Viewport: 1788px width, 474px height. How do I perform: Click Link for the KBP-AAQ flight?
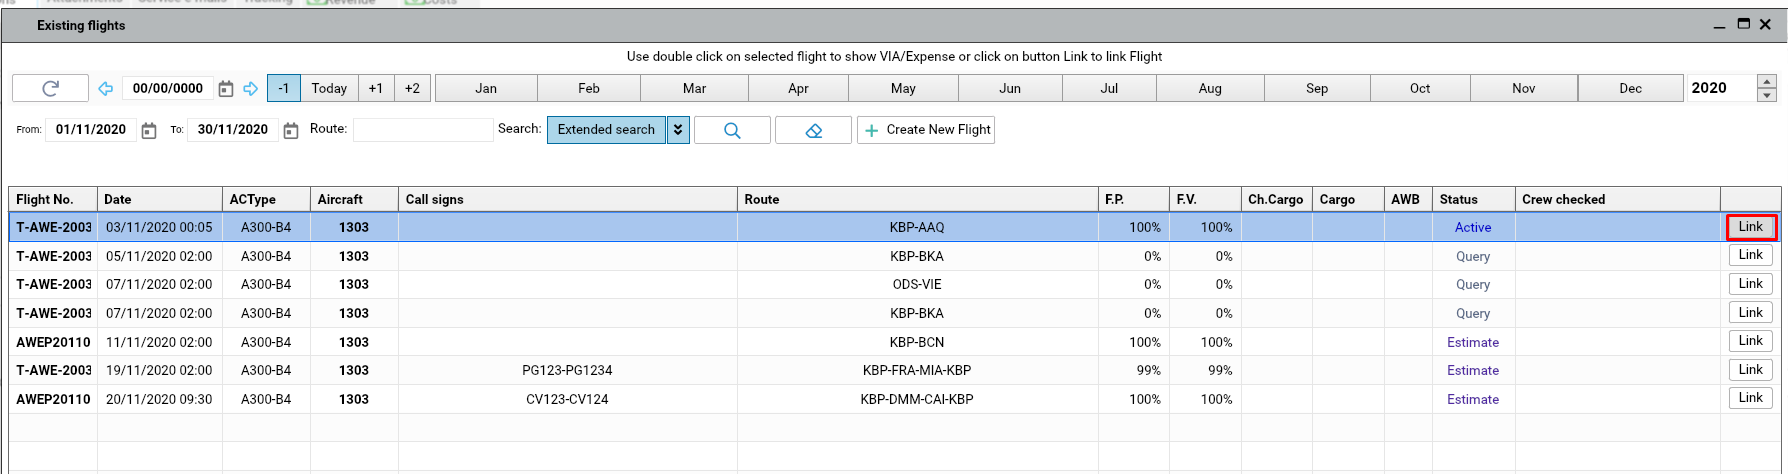pyautogui.click(x=1750, y=227)
